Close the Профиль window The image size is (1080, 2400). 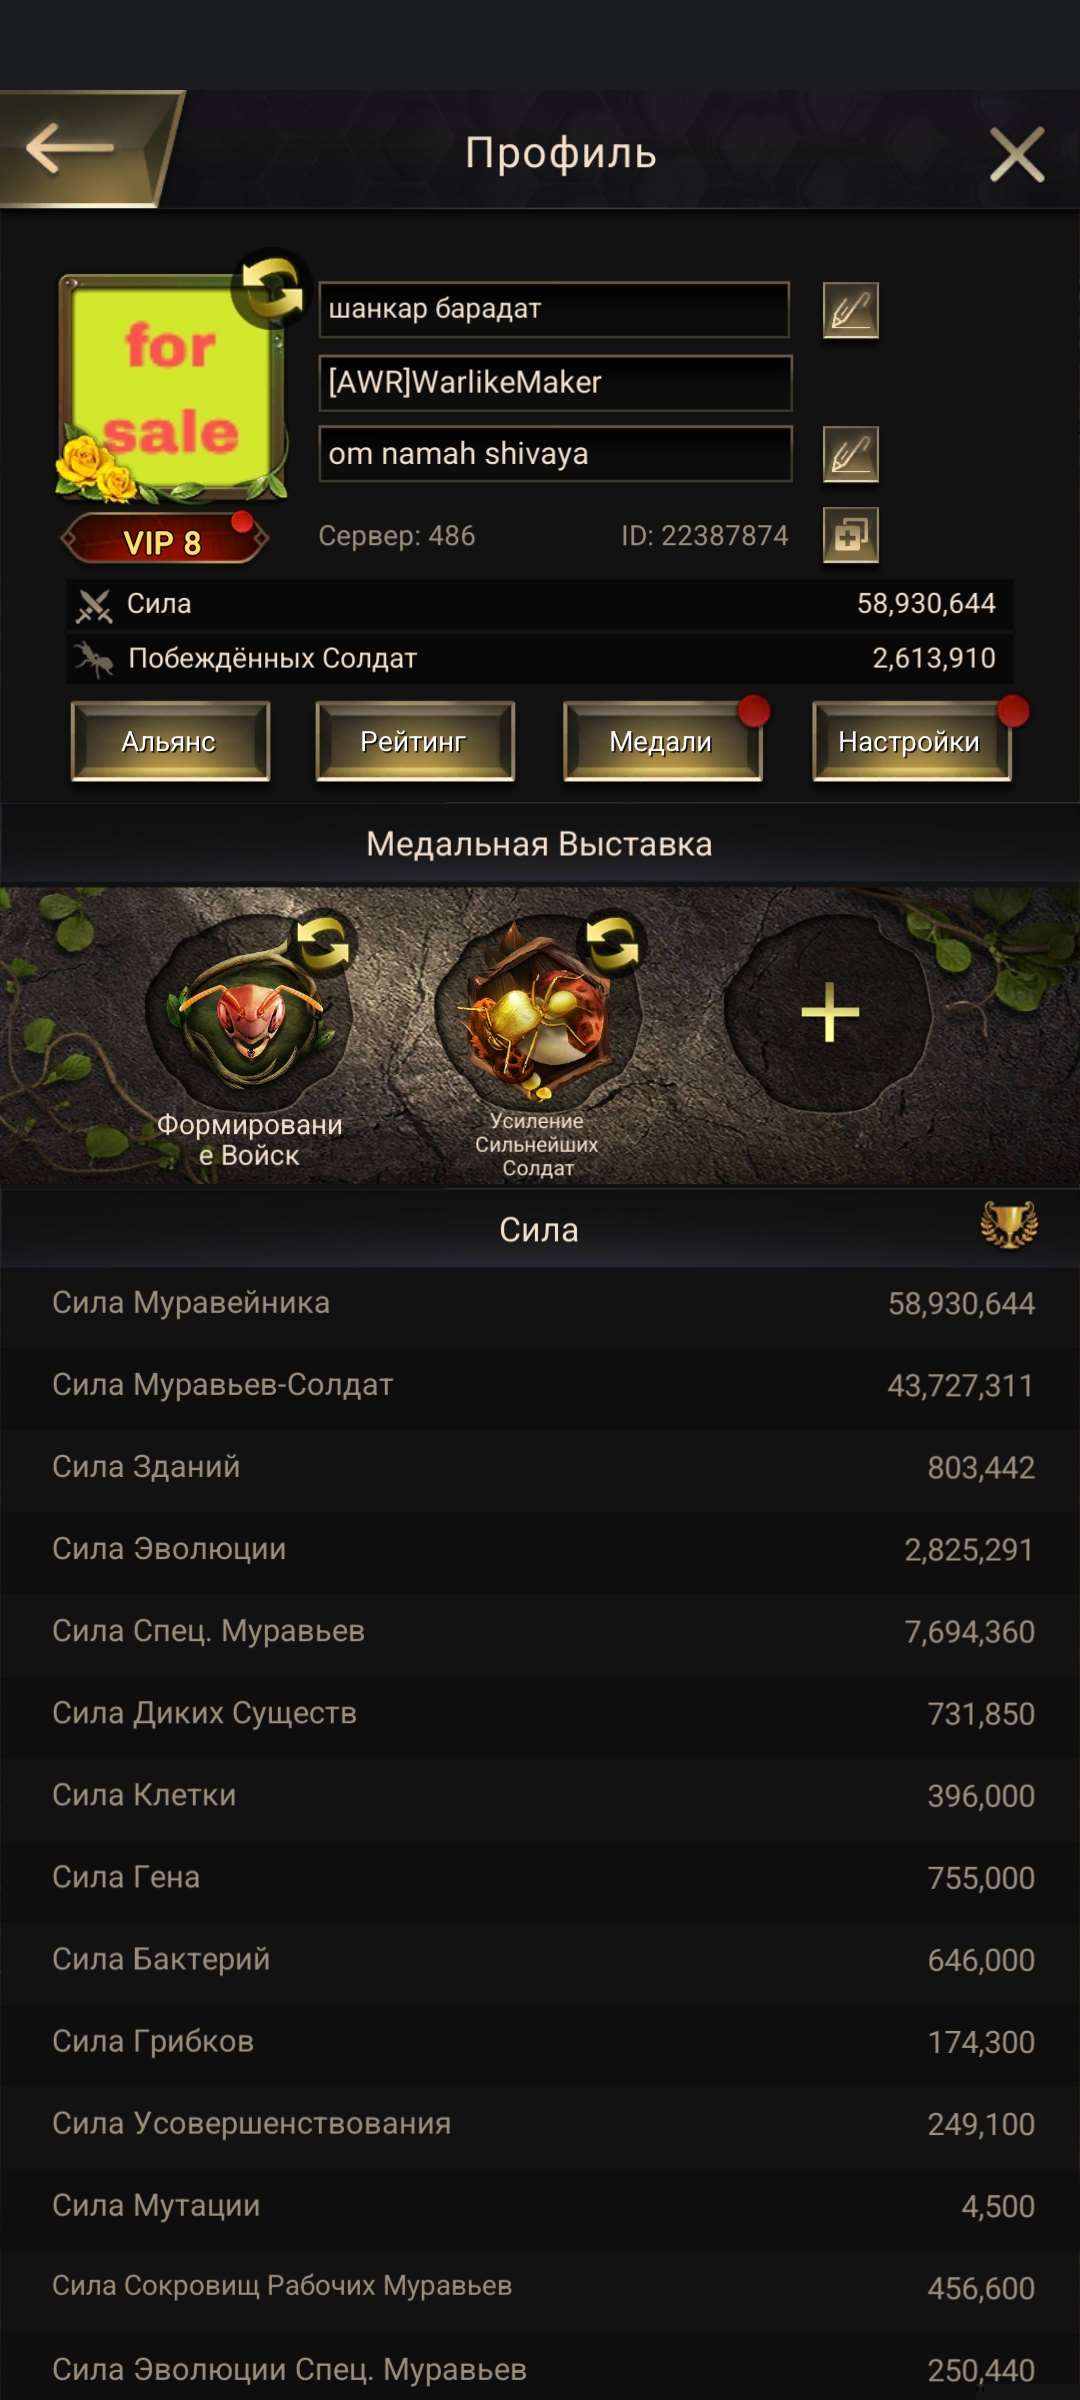[1017, 154]
